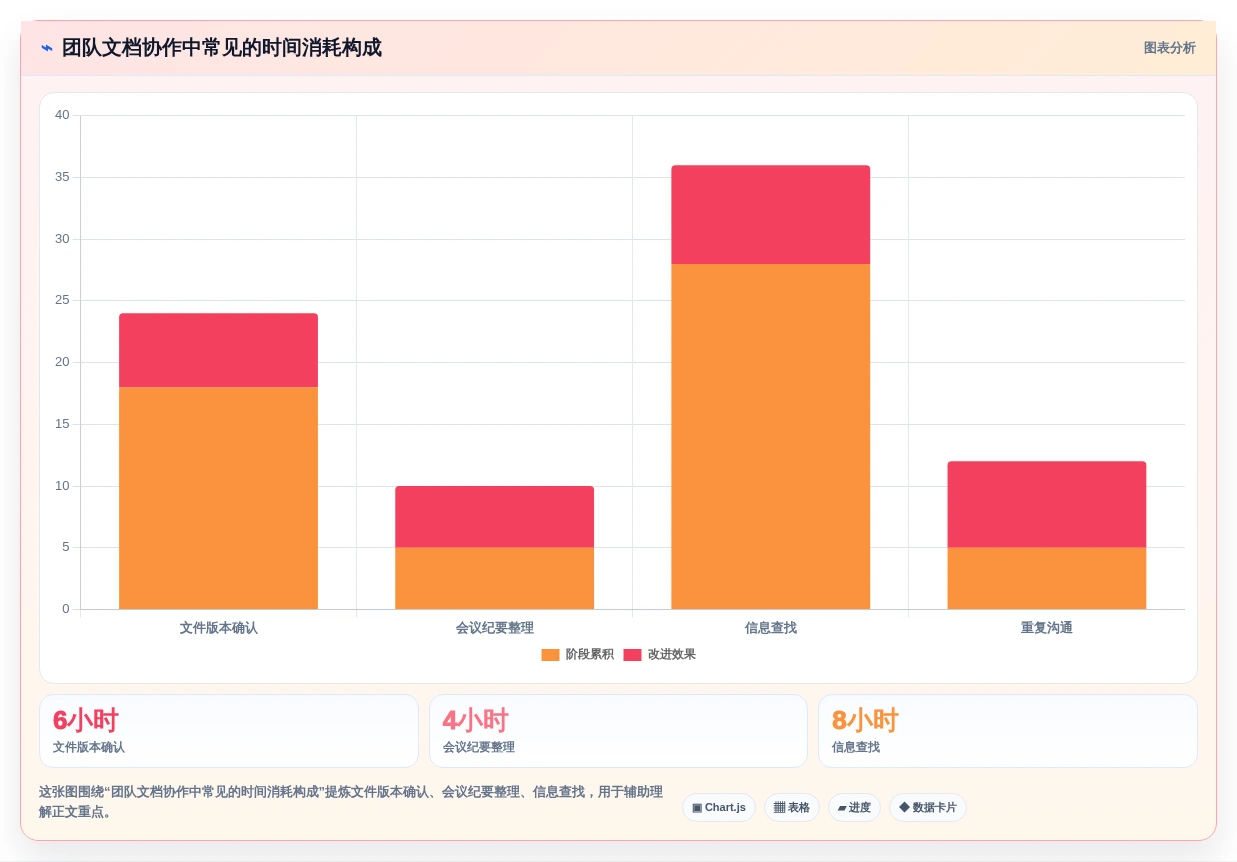Image resolution: width=1237 pixels, height=862 pixels.
Task: Click the lightning icon beside the chart title
Action: (x=47, y=48)
